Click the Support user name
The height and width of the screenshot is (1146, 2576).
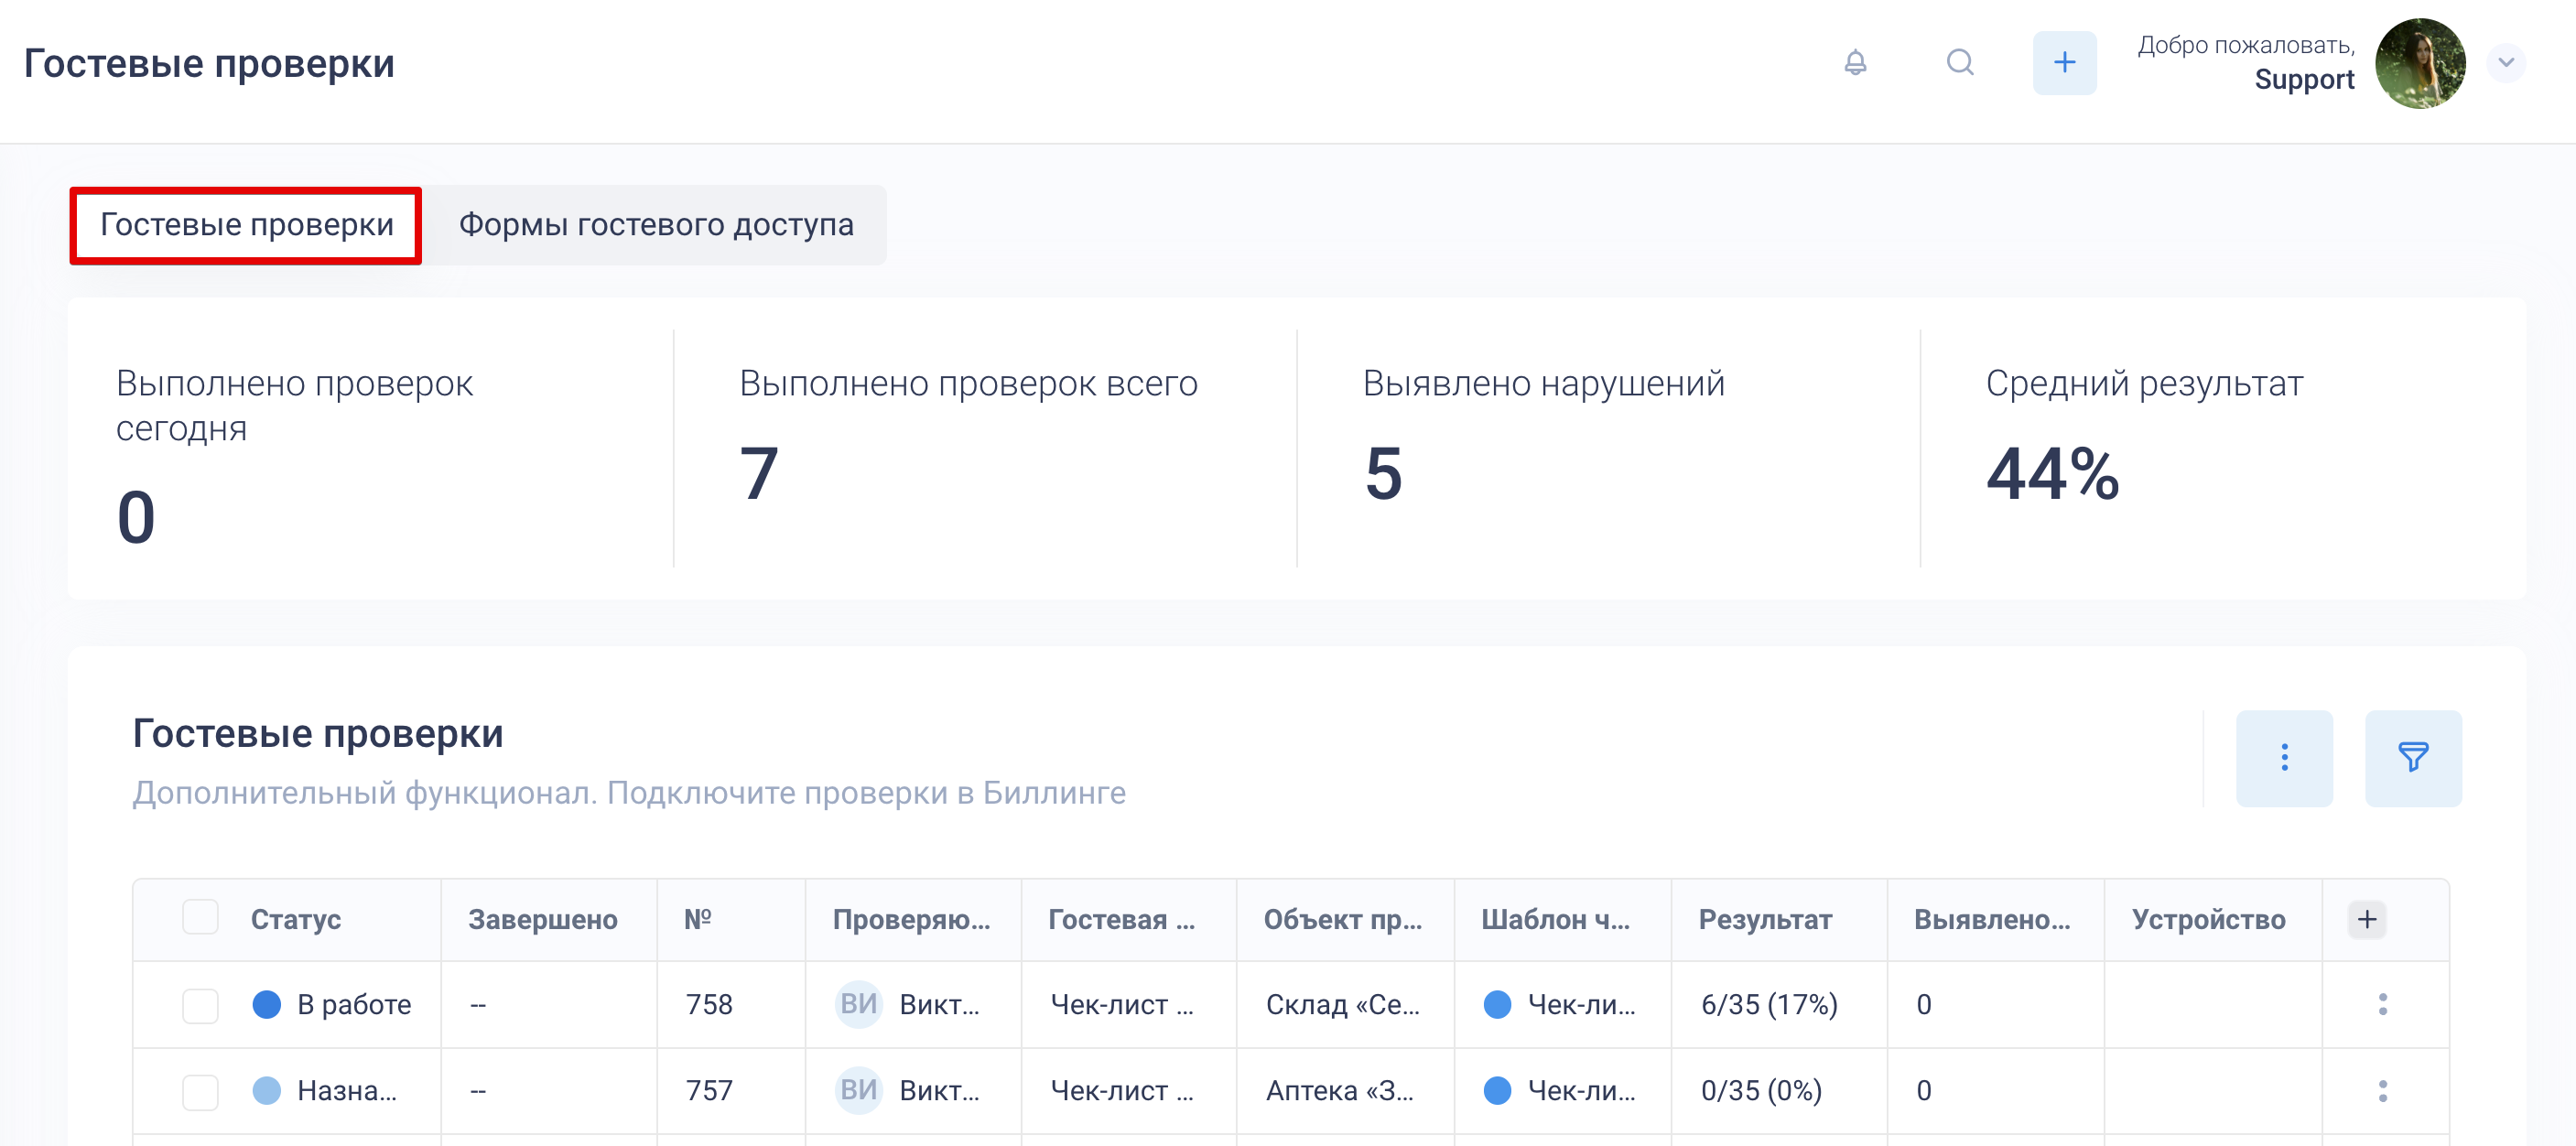click(2303, 80)
